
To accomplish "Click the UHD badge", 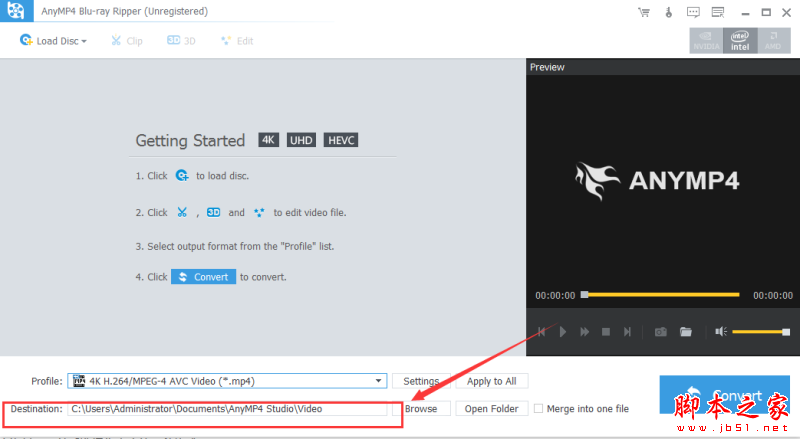I will click(x=301, y=140).
